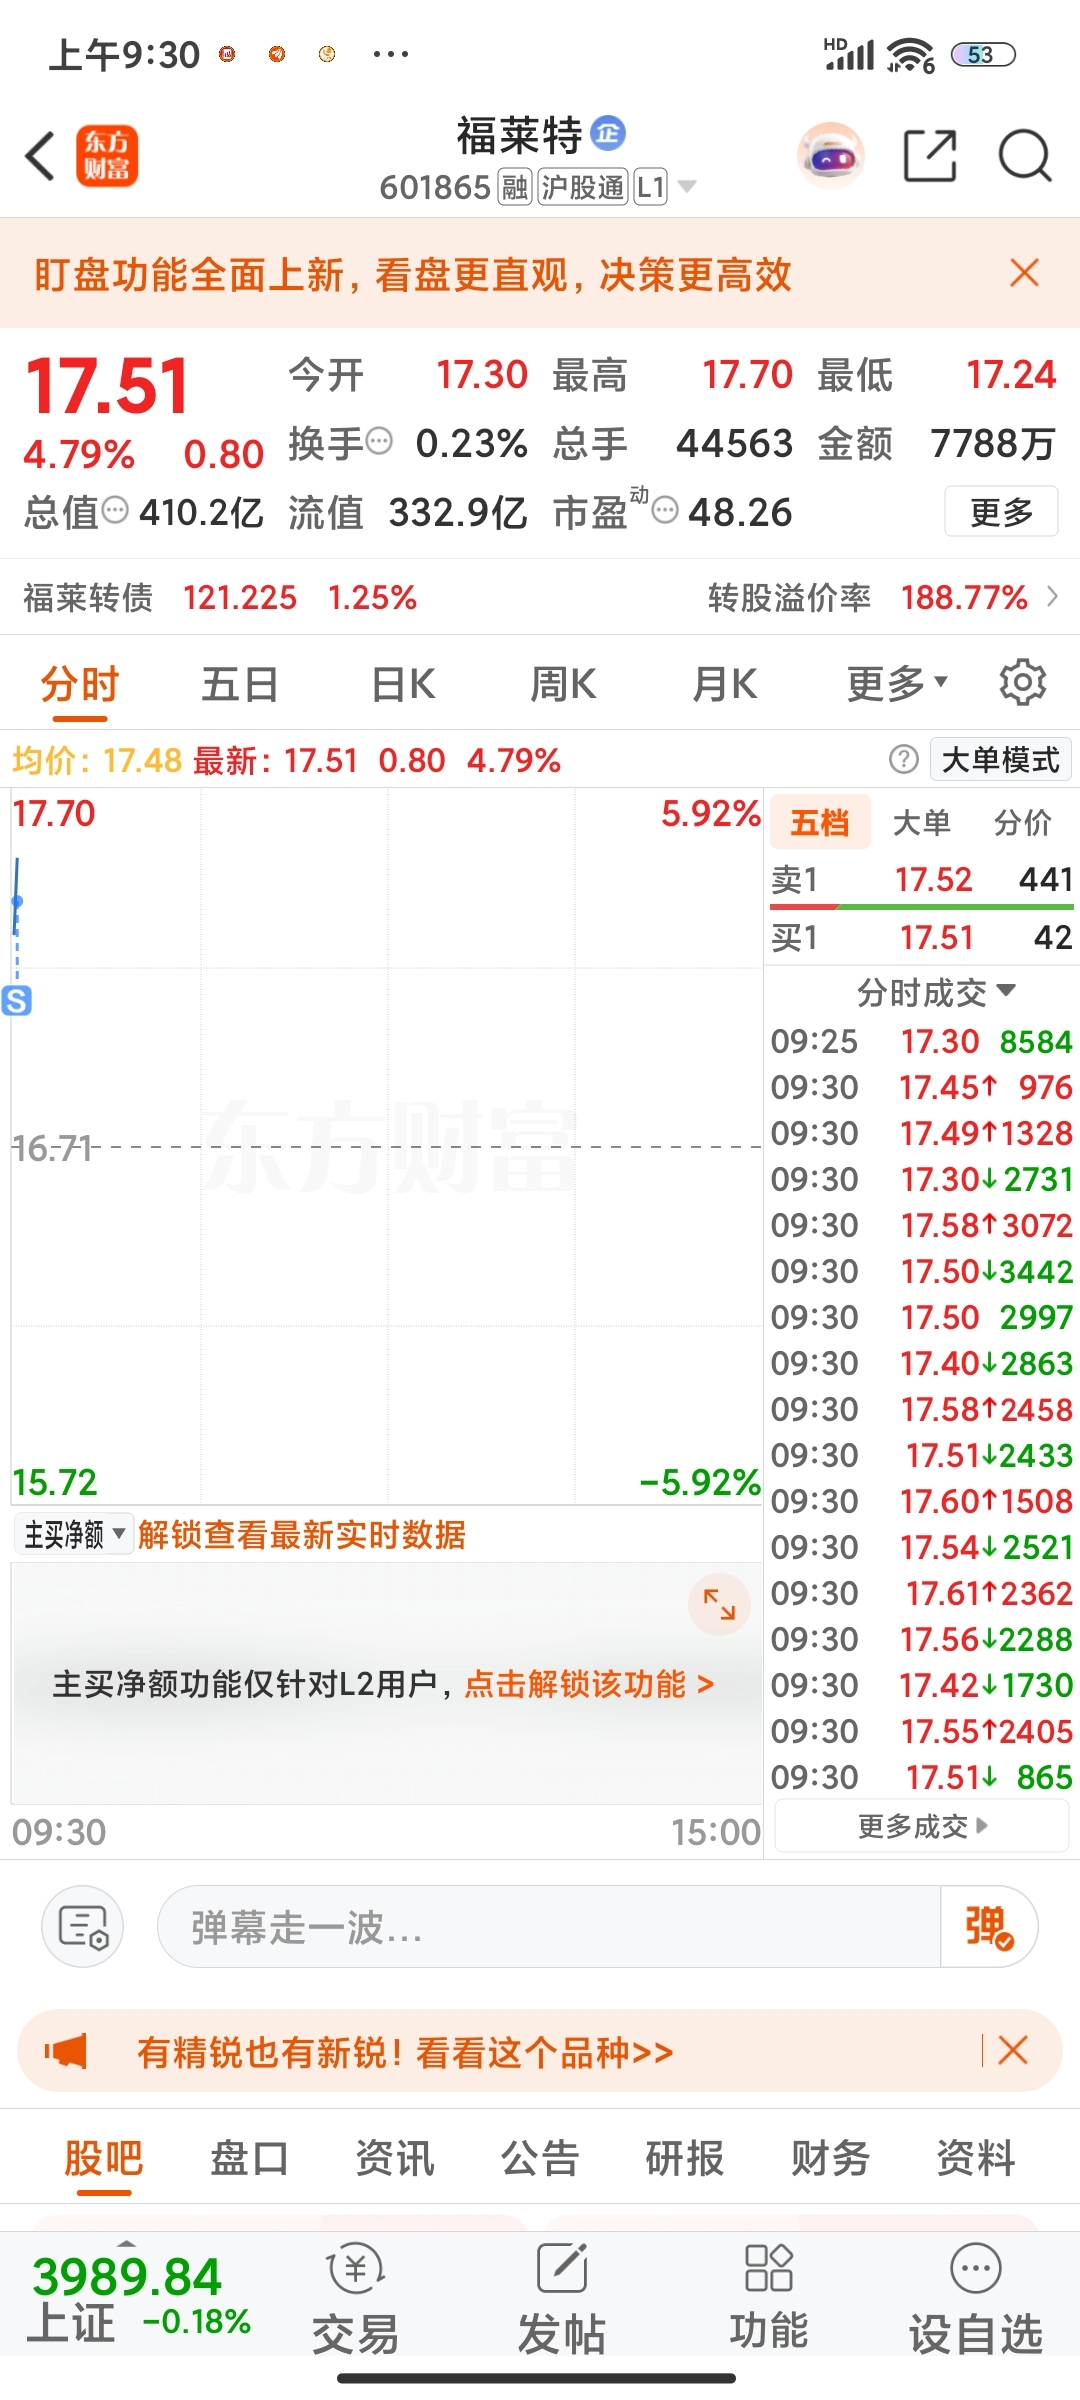1080x2400 pixels.
Task: Tap the back arrow icon
Action: [x=40, y=156]
